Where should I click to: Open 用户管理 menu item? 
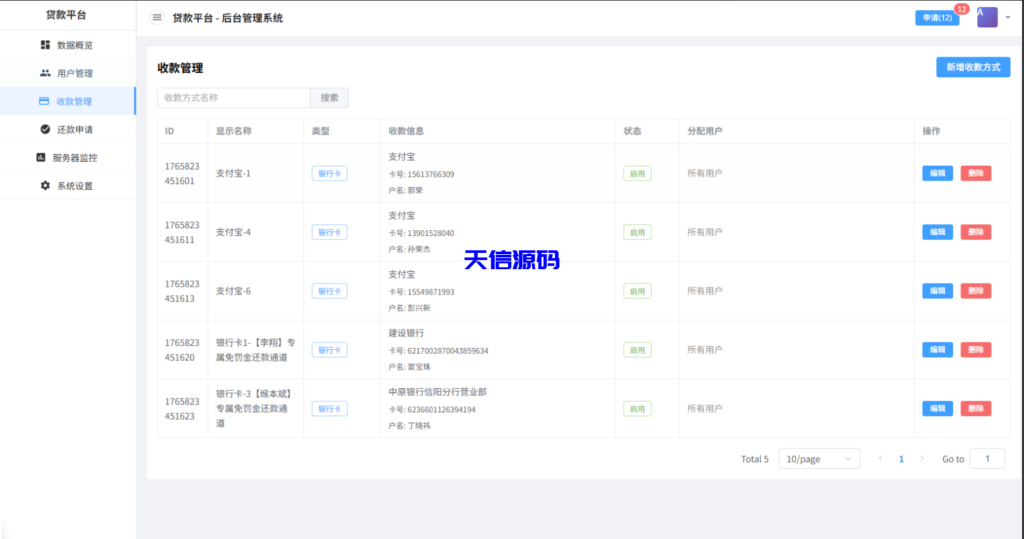point(68,73)
